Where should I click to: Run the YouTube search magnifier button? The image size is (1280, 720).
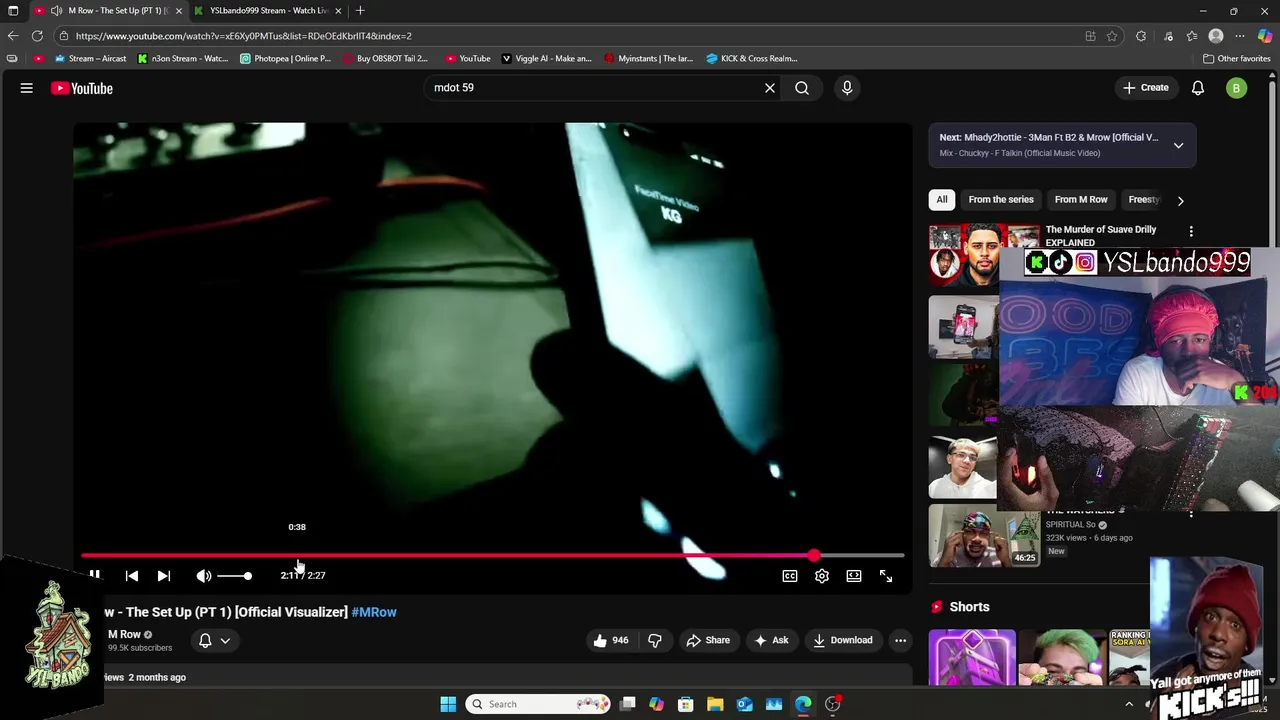[802, 88]
